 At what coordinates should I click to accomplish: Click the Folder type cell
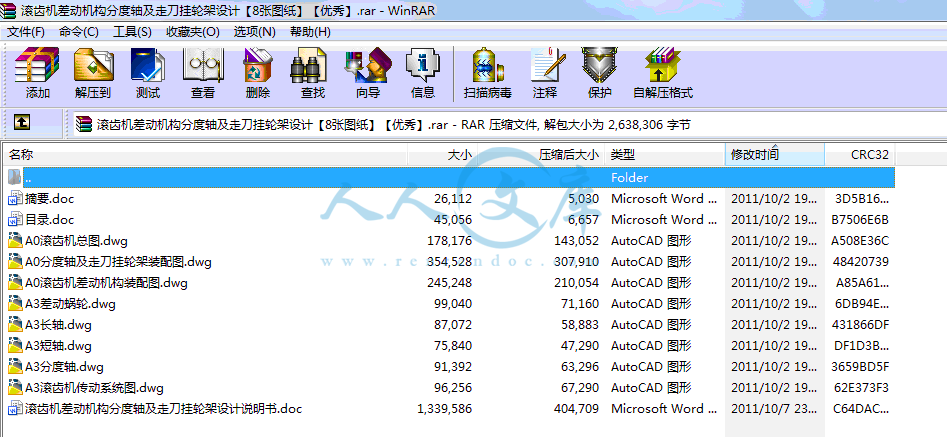pyautogui.click(x=629, y=177)
